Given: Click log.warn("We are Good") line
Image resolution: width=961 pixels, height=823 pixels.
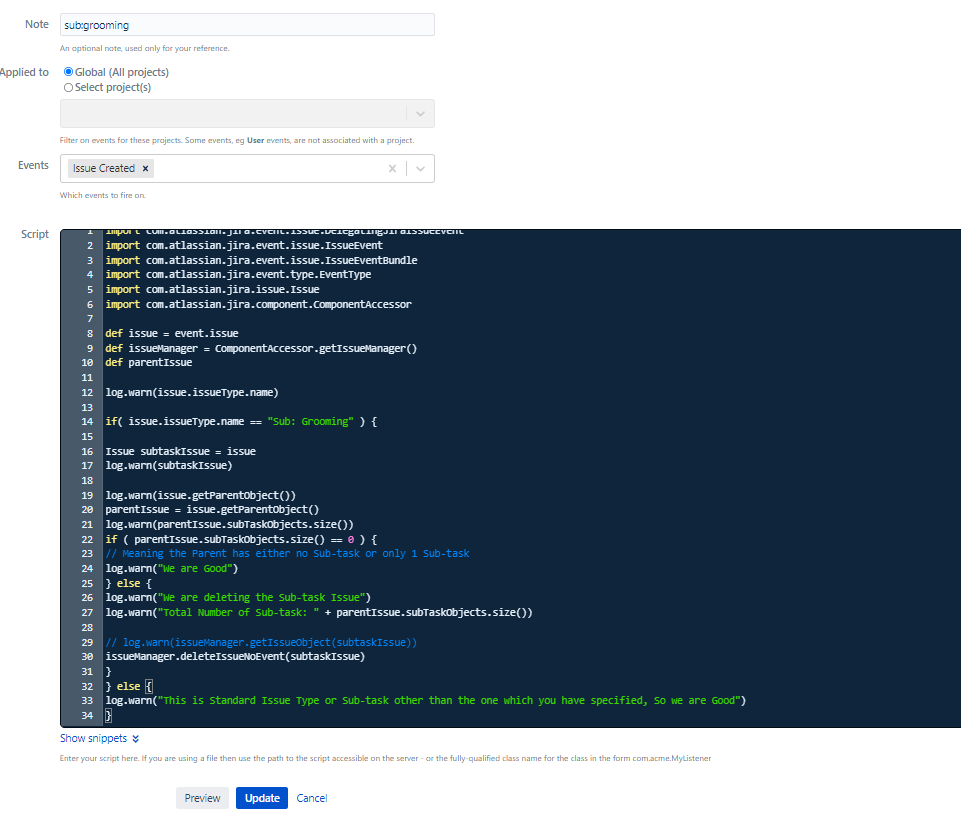Looking at the screenshot, I should [172, 569].
